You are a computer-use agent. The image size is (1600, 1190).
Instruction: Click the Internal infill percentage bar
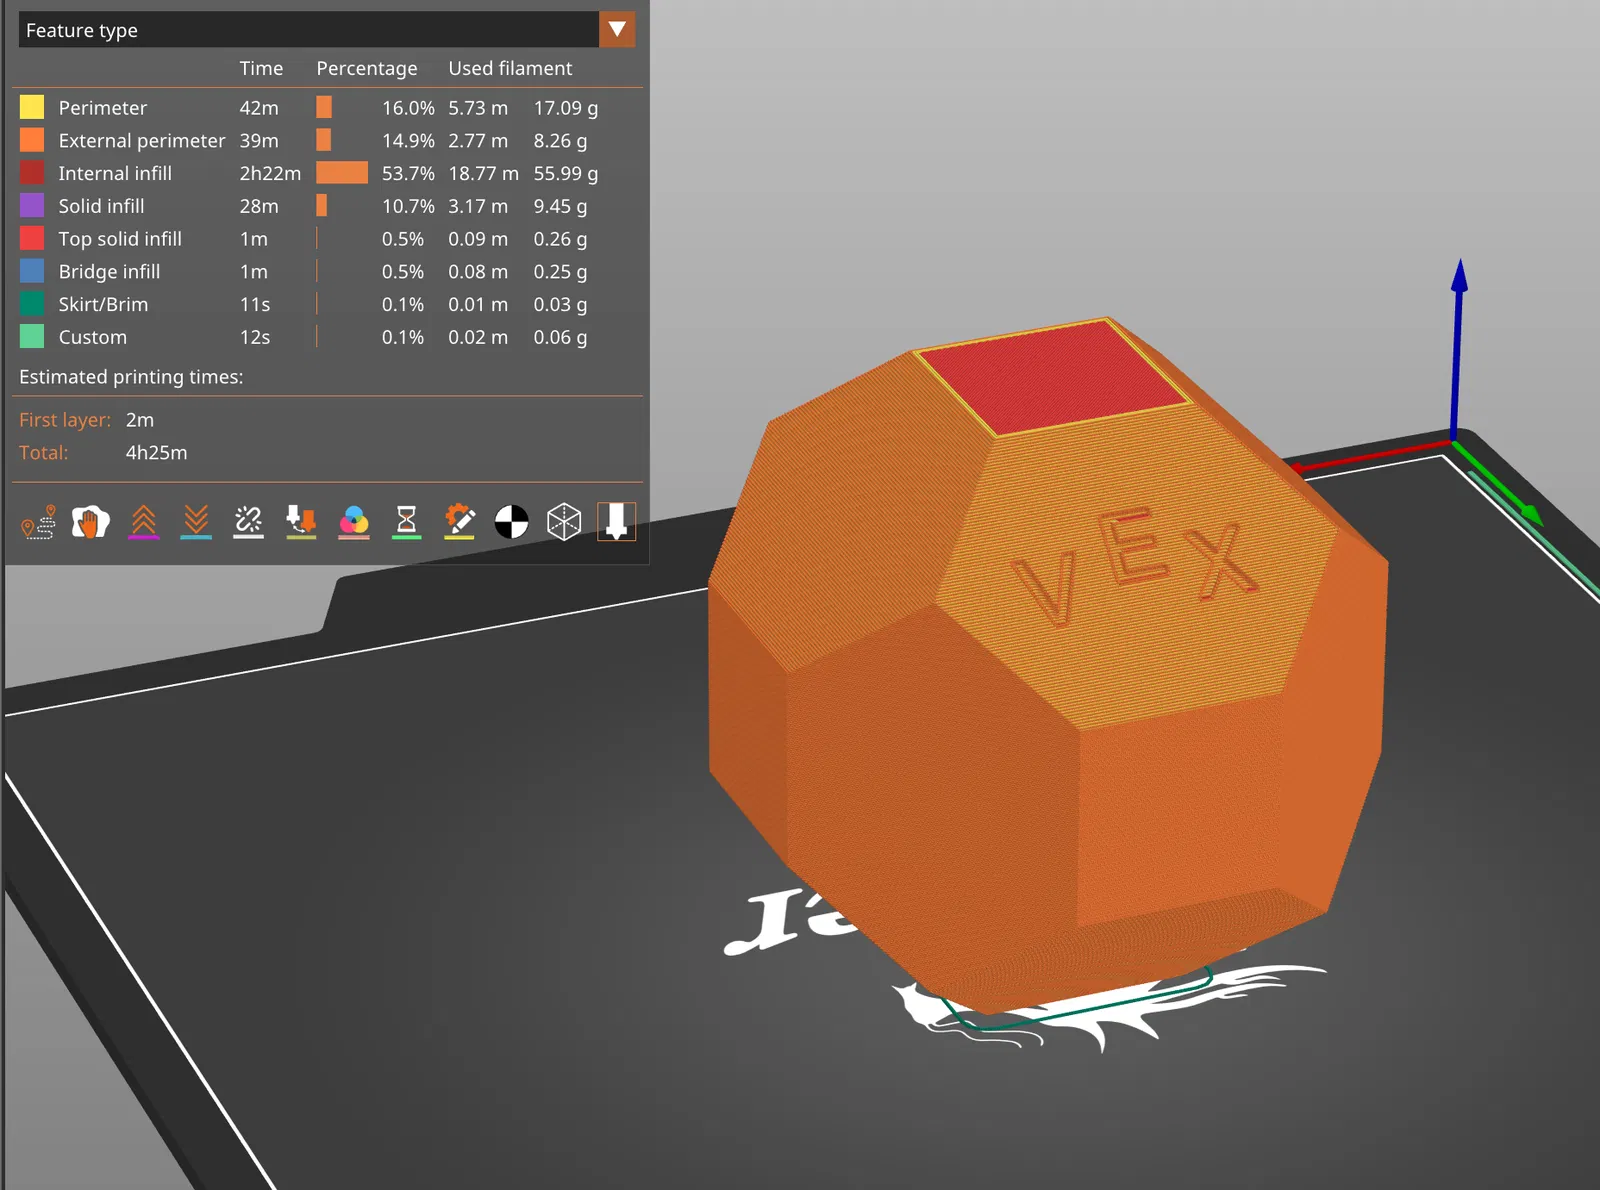[342, 173]
